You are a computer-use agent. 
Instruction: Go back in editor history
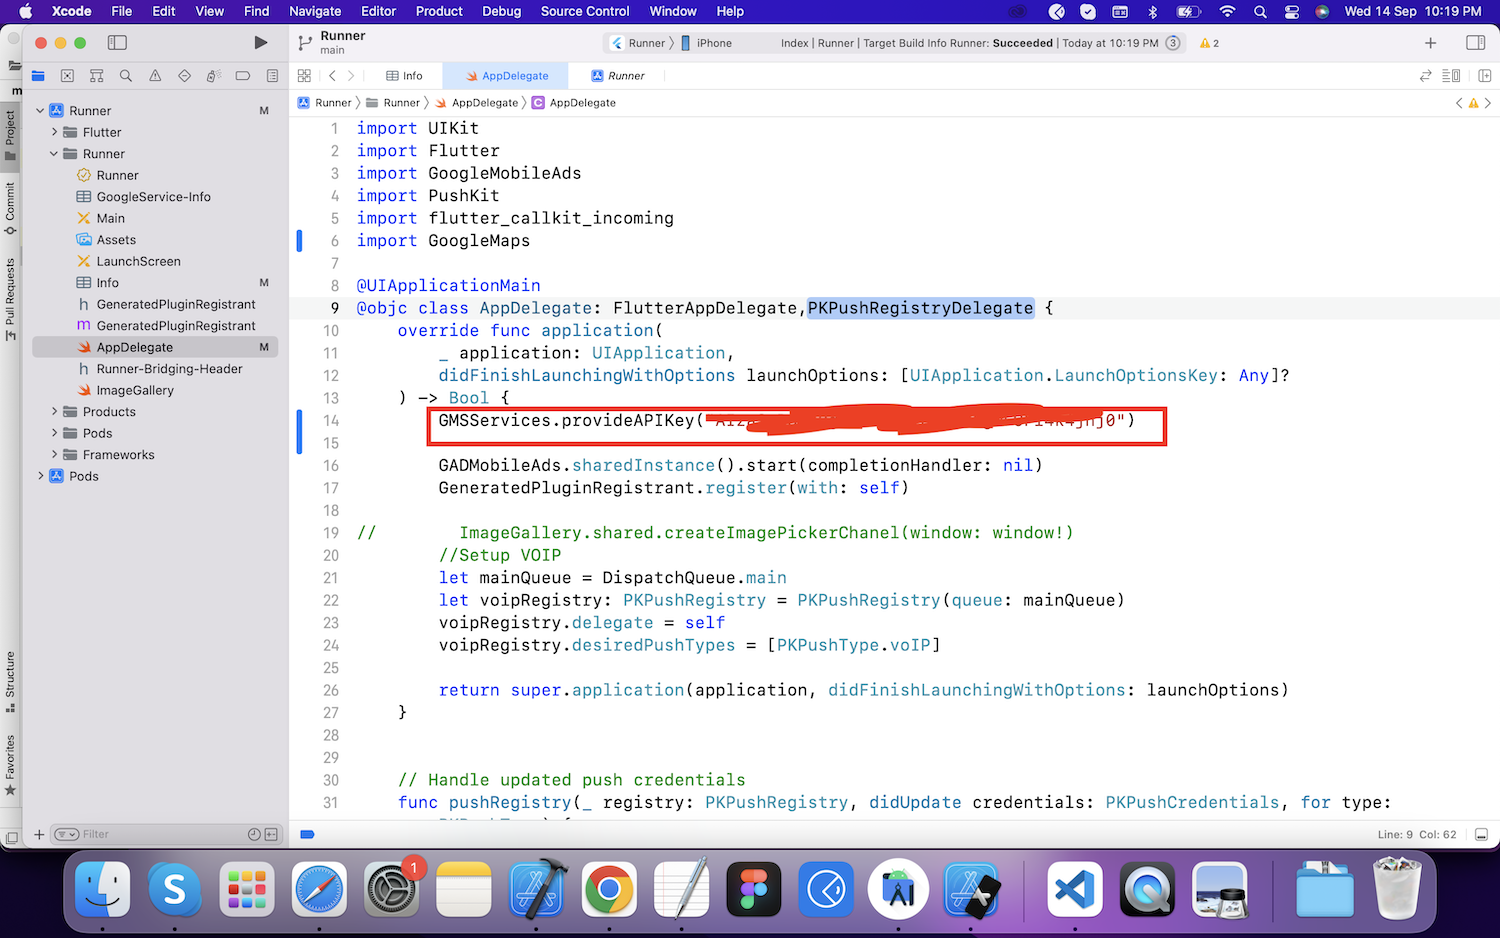coord(332,76)
